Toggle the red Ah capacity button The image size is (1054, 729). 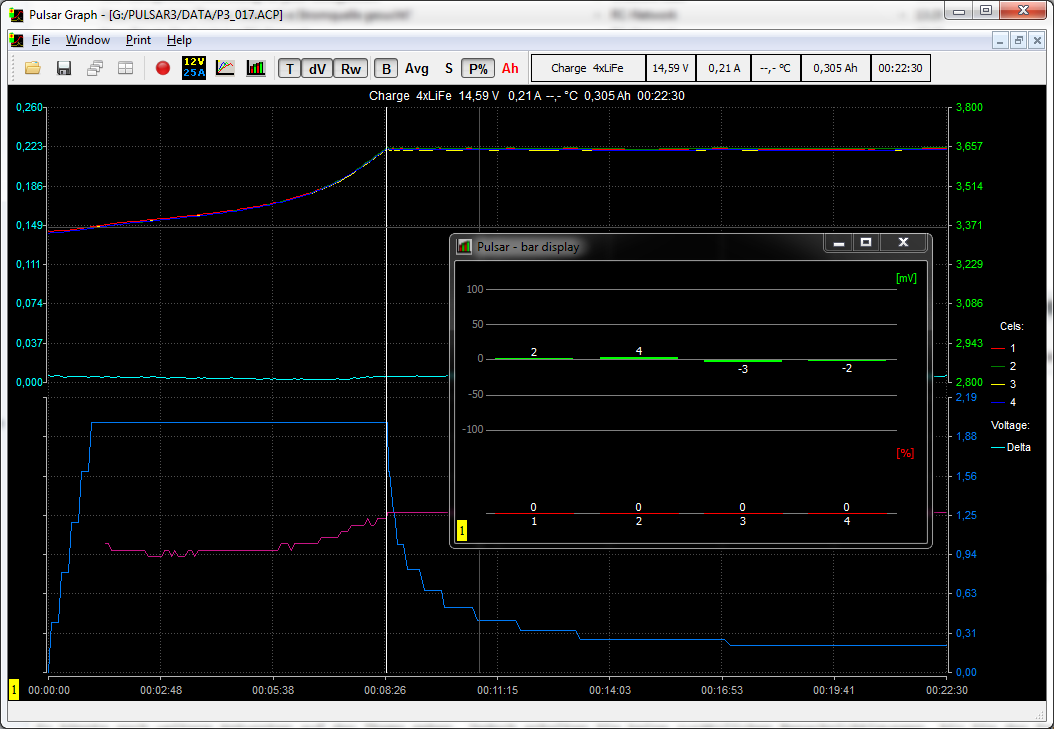pos(510,69)
